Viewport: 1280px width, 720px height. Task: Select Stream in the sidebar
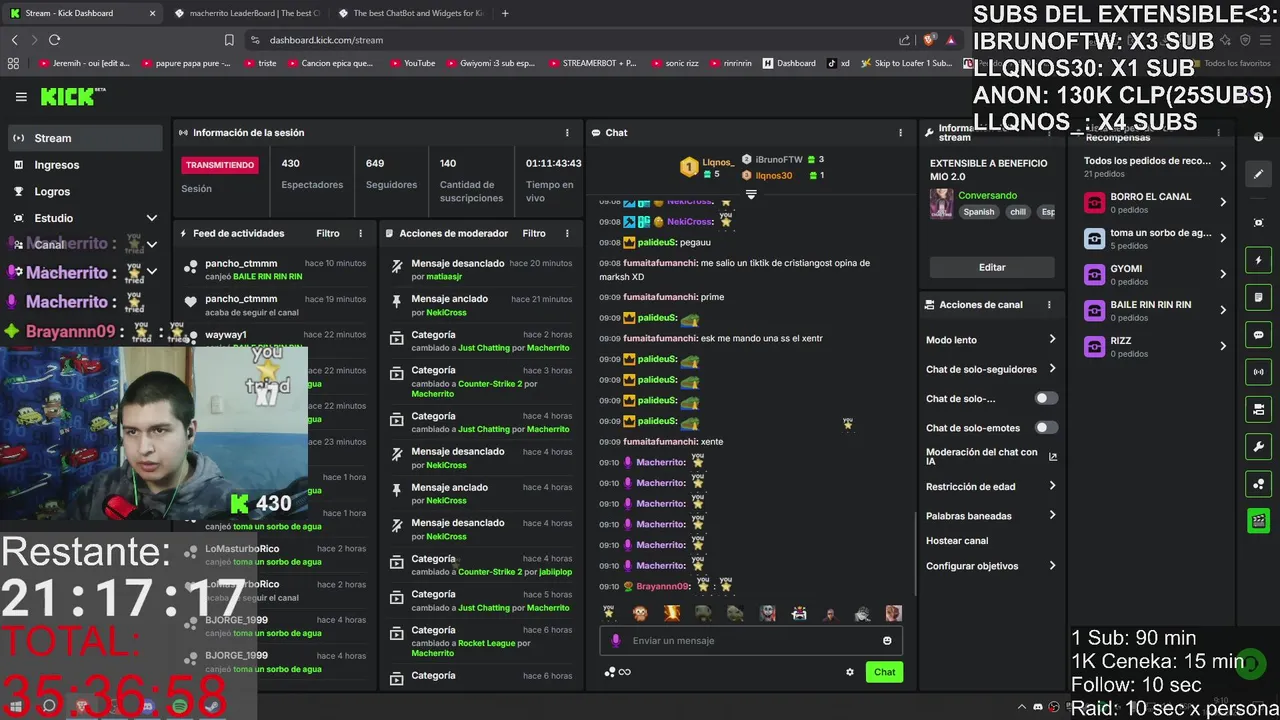coord(84,138)
